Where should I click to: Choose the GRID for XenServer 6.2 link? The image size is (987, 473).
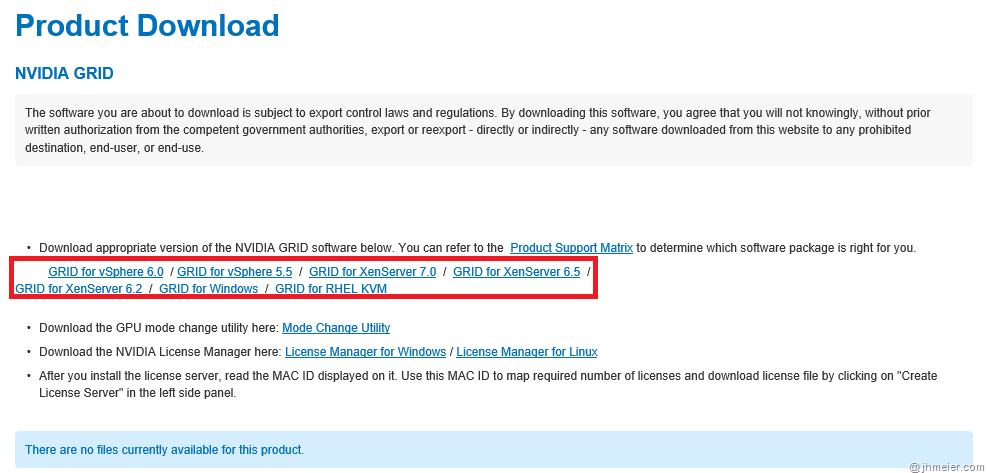tap(78, 289)
